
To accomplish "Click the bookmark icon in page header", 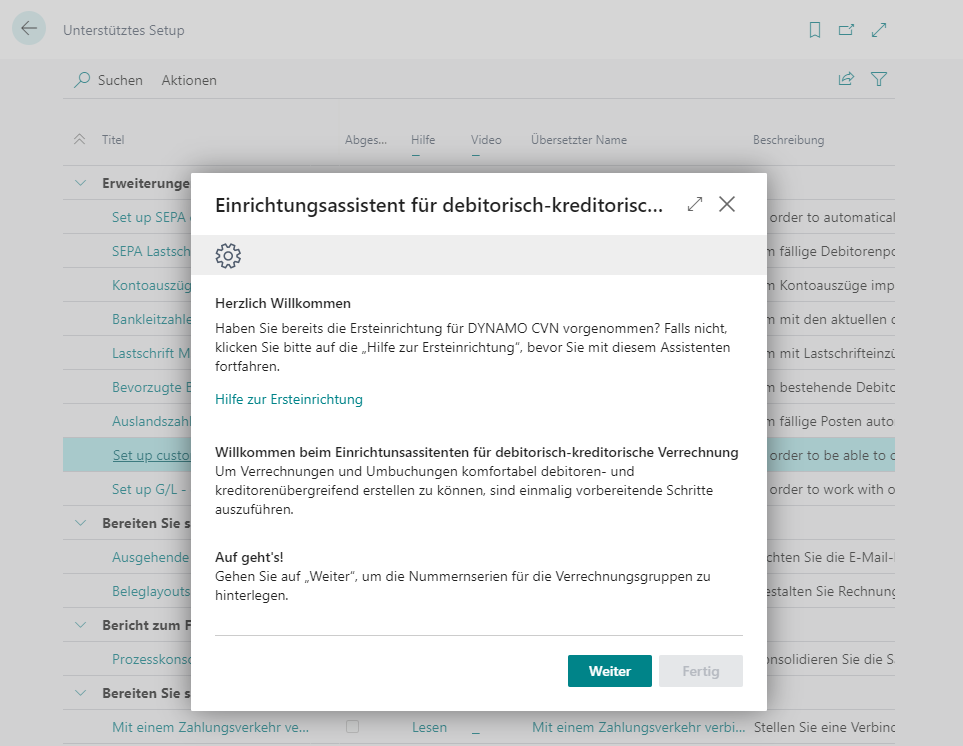I will [814, 29].
